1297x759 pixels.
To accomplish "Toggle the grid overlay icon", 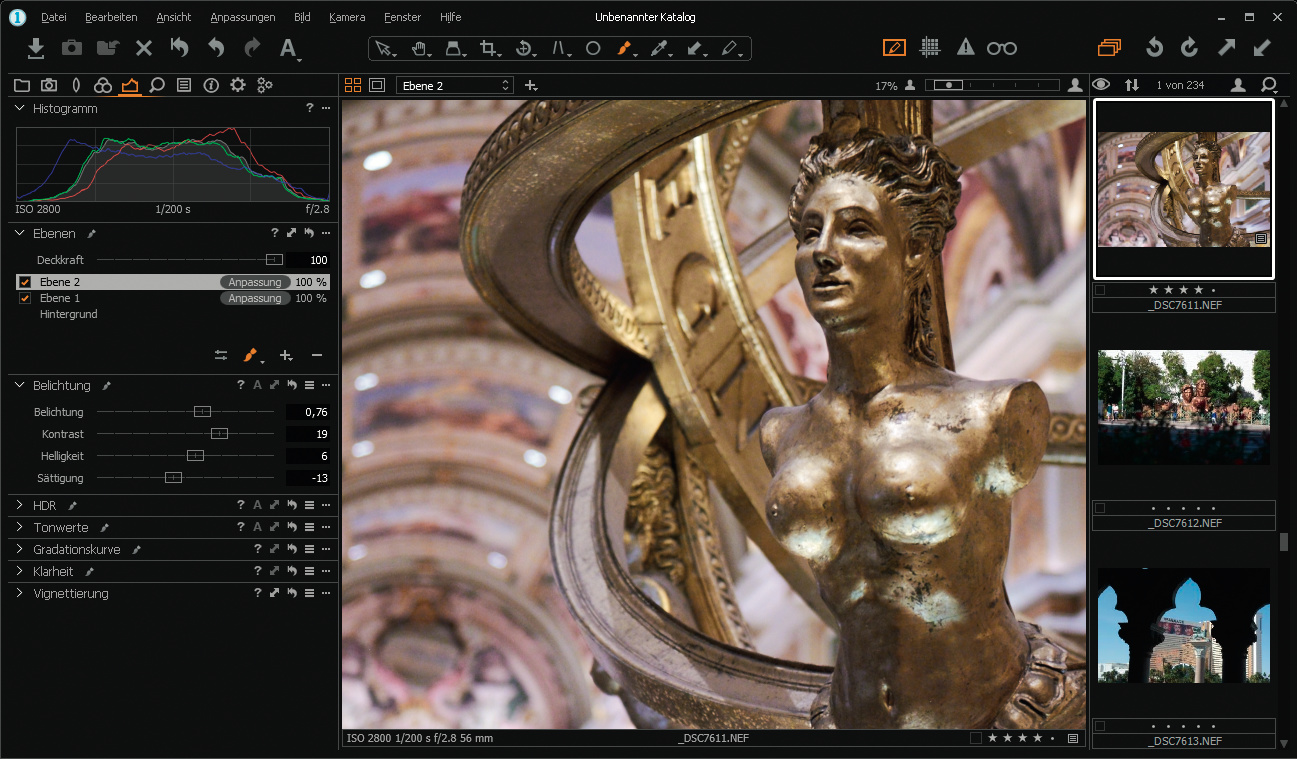I will (x=930, y=47).
